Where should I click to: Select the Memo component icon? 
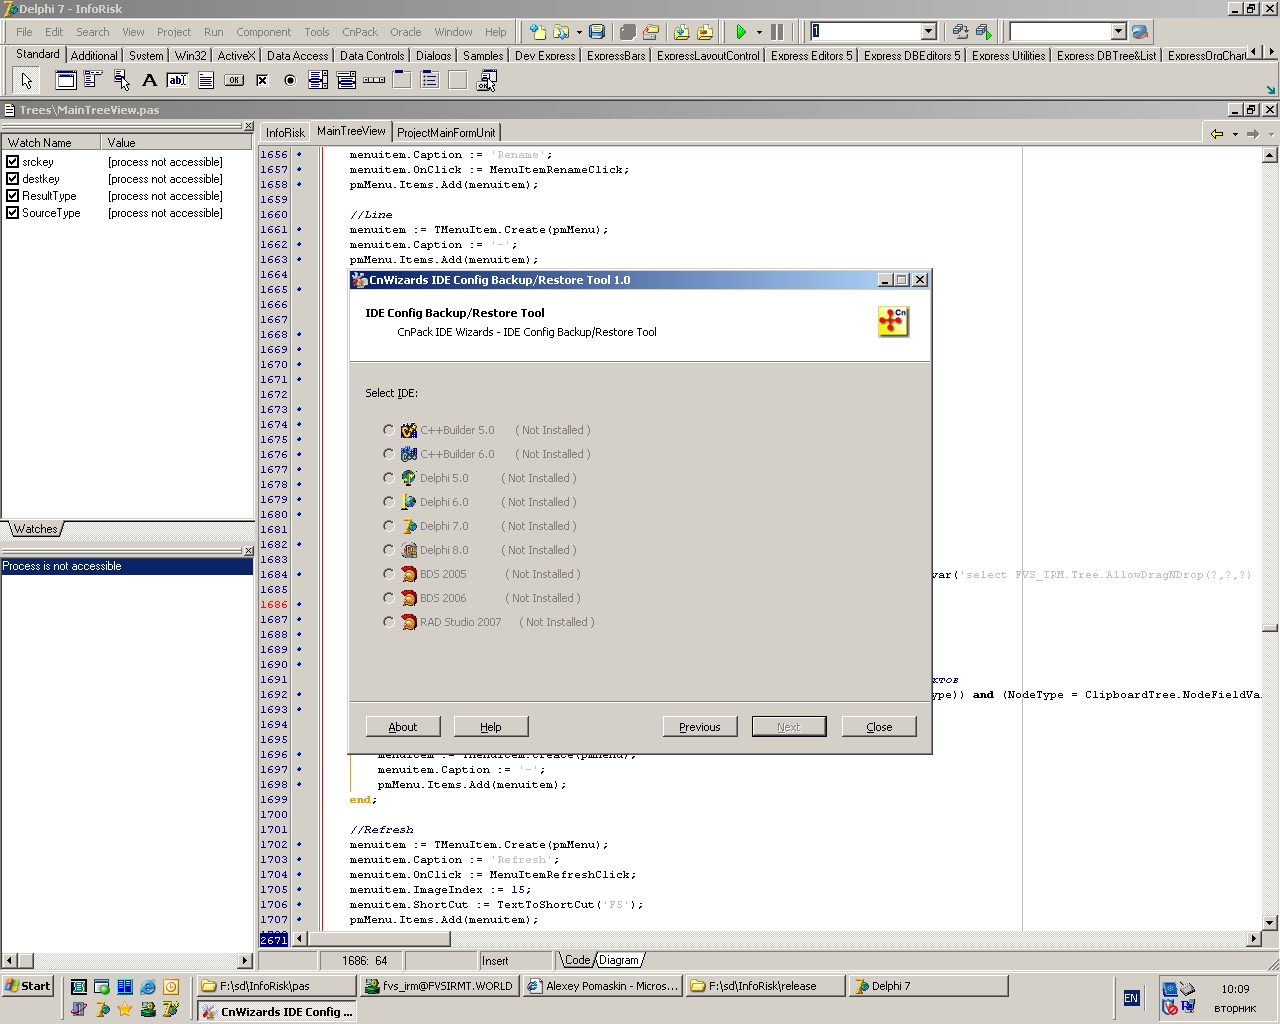point(205,80)
